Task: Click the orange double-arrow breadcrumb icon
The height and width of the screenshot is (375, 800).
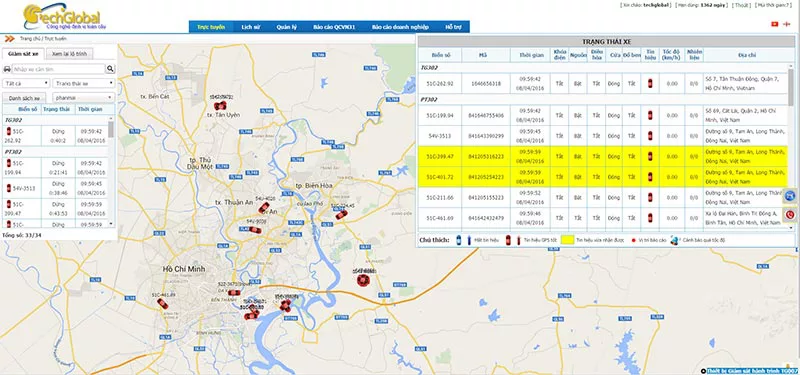Action: 9,38
